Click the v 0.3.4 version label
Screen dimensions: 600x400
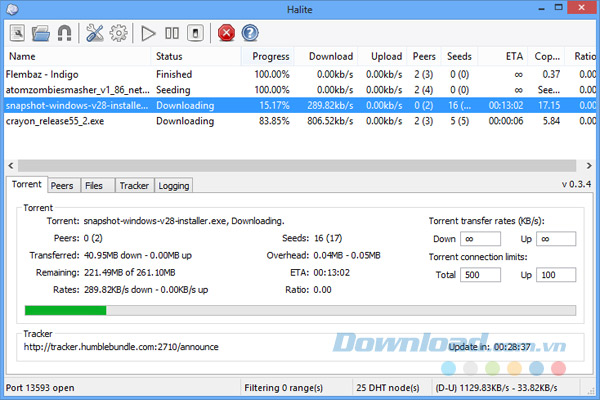(576, 184)
